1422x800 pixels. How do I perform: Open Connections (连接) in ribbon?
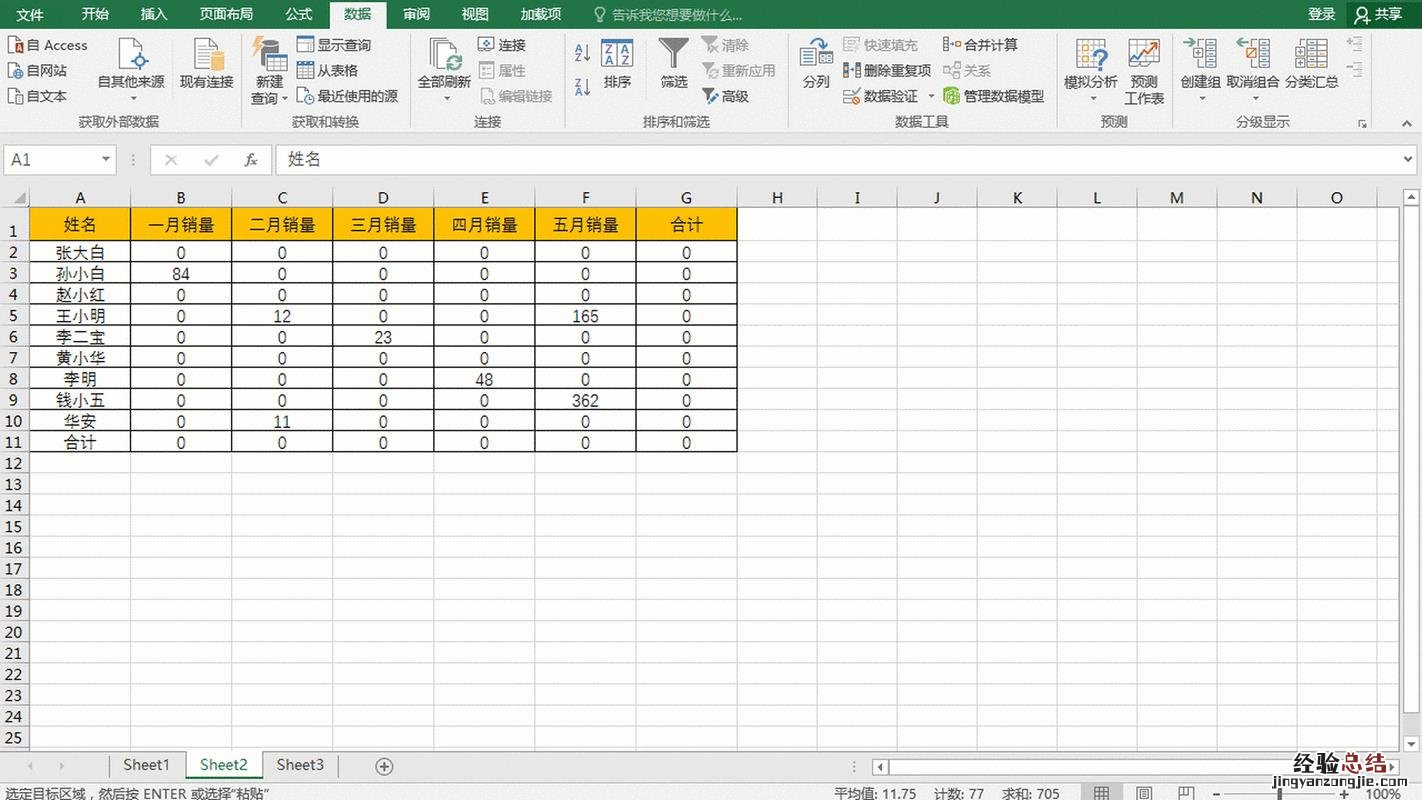coord(502,45)
